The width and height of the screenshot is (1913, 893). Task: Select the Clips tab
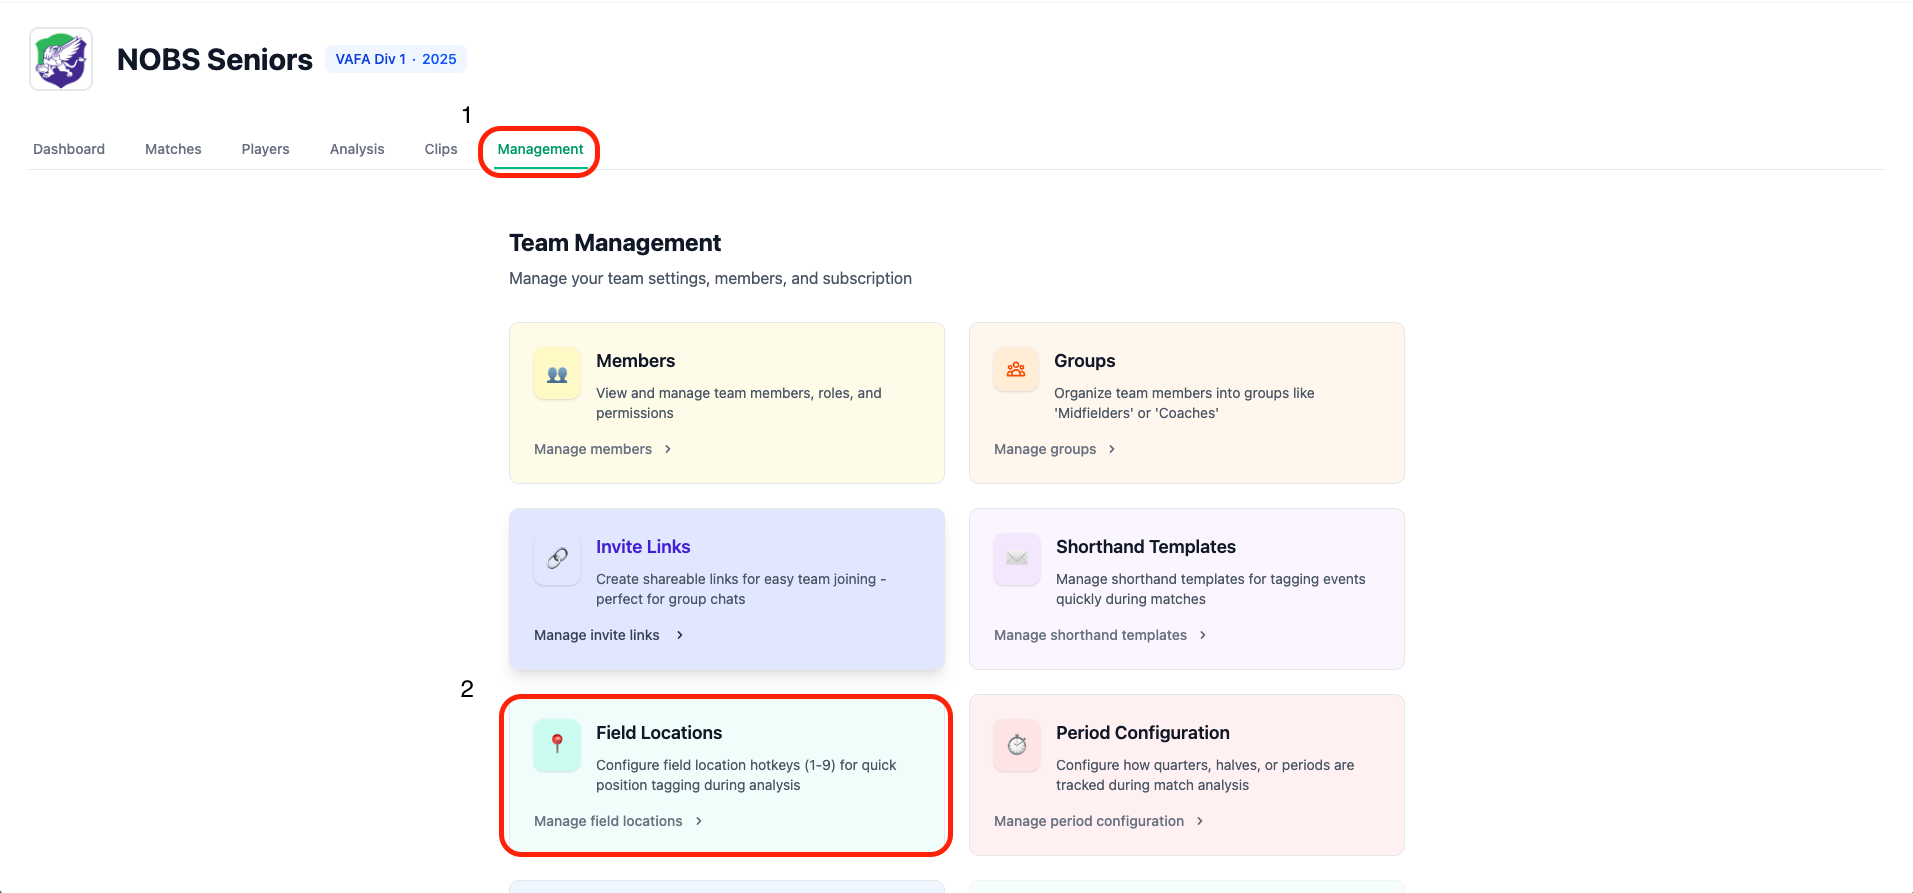(x=441, y=149)
